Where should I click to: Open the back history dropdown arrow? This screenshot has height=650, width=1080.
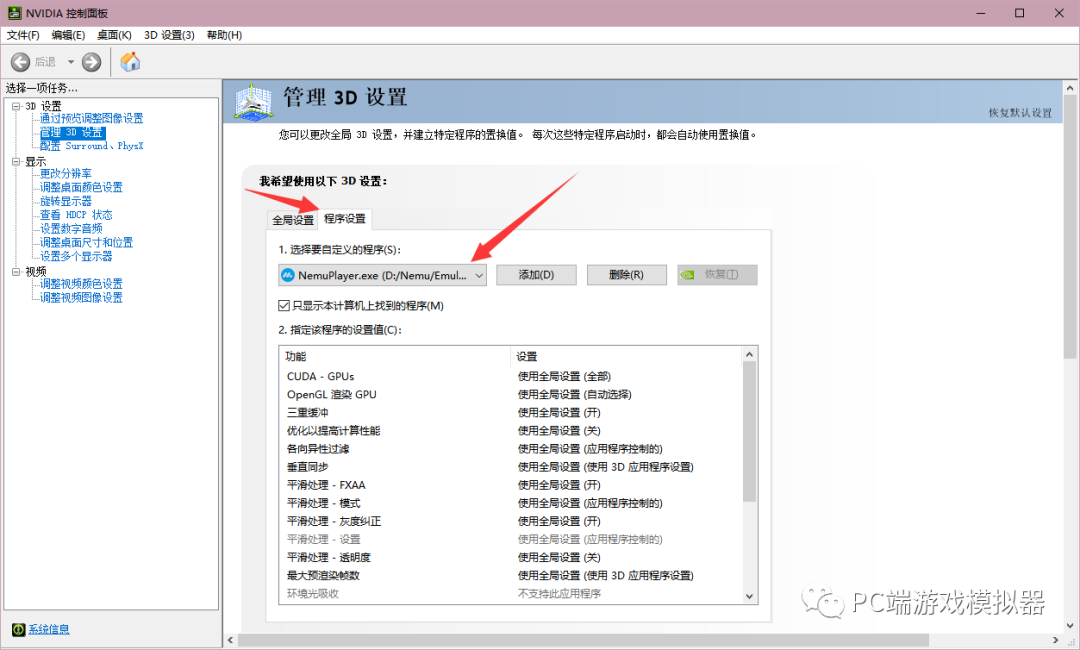tap(70, 62)
